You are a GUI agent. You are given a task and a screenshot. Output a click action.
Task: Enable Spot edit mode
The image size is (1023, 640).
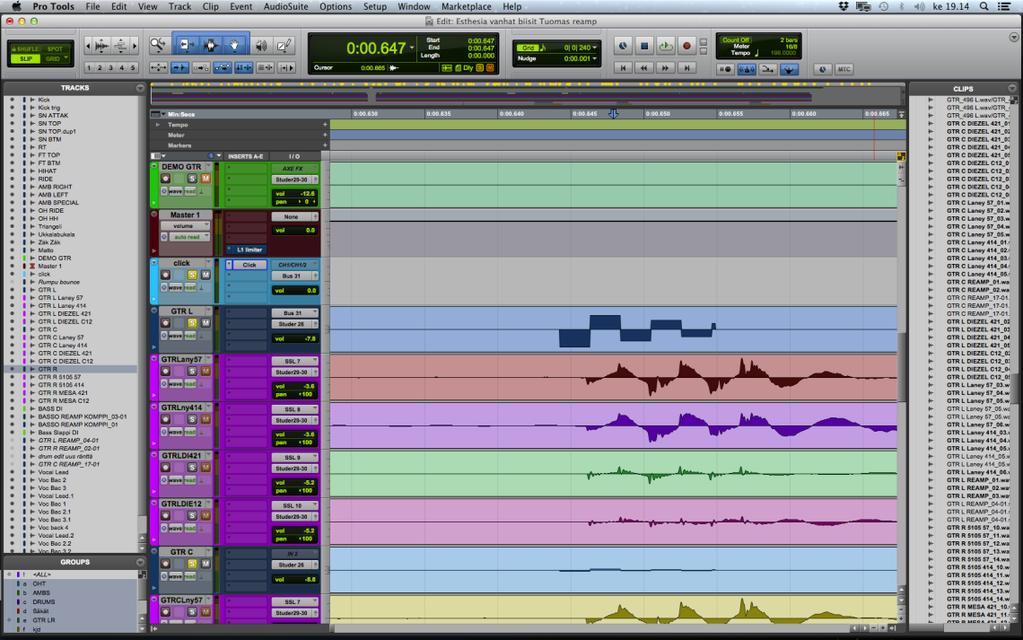click(55, 49)
